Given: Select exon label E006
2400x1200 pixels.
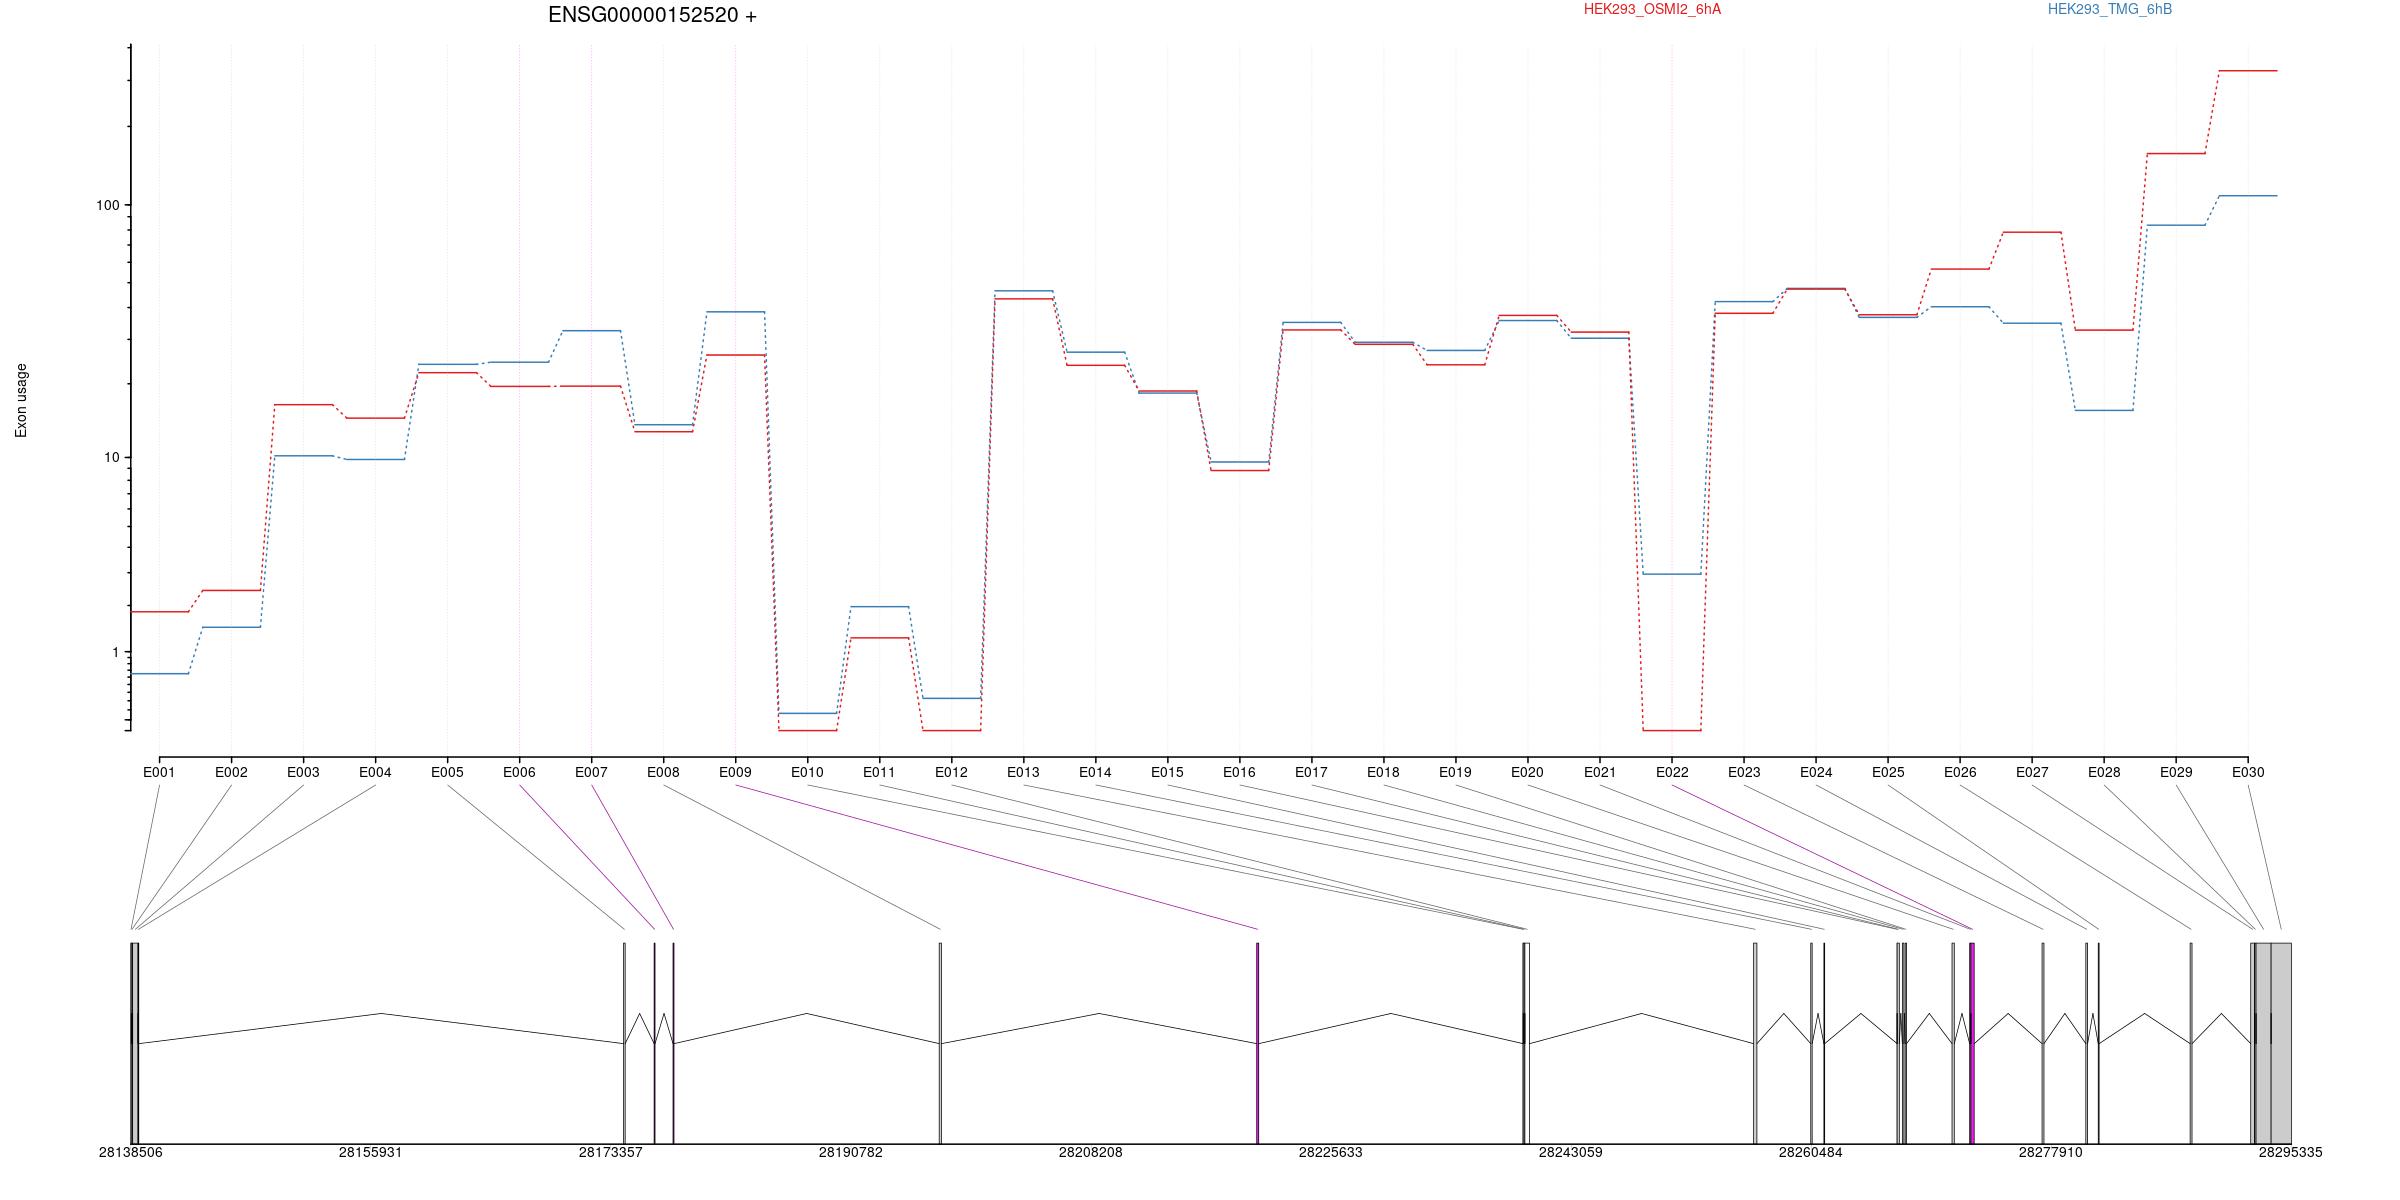Looking at the screenshot, I should tap(519, 772).
